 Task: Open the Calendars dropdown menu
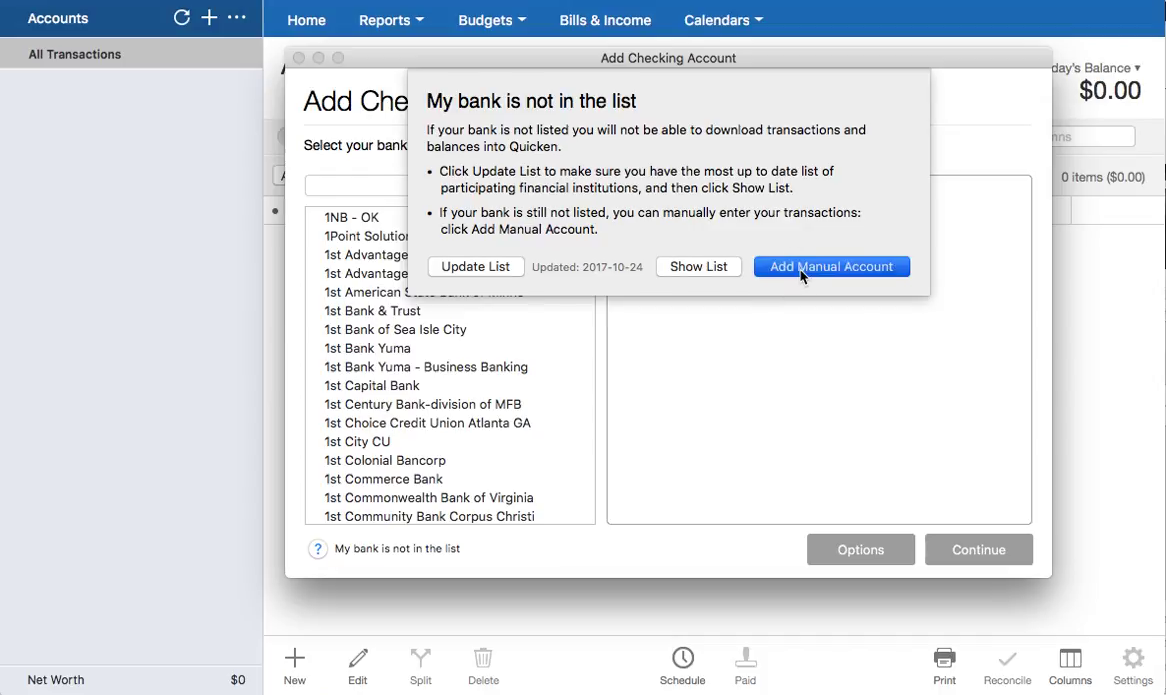pyautogui.click(x=723, y=20)
